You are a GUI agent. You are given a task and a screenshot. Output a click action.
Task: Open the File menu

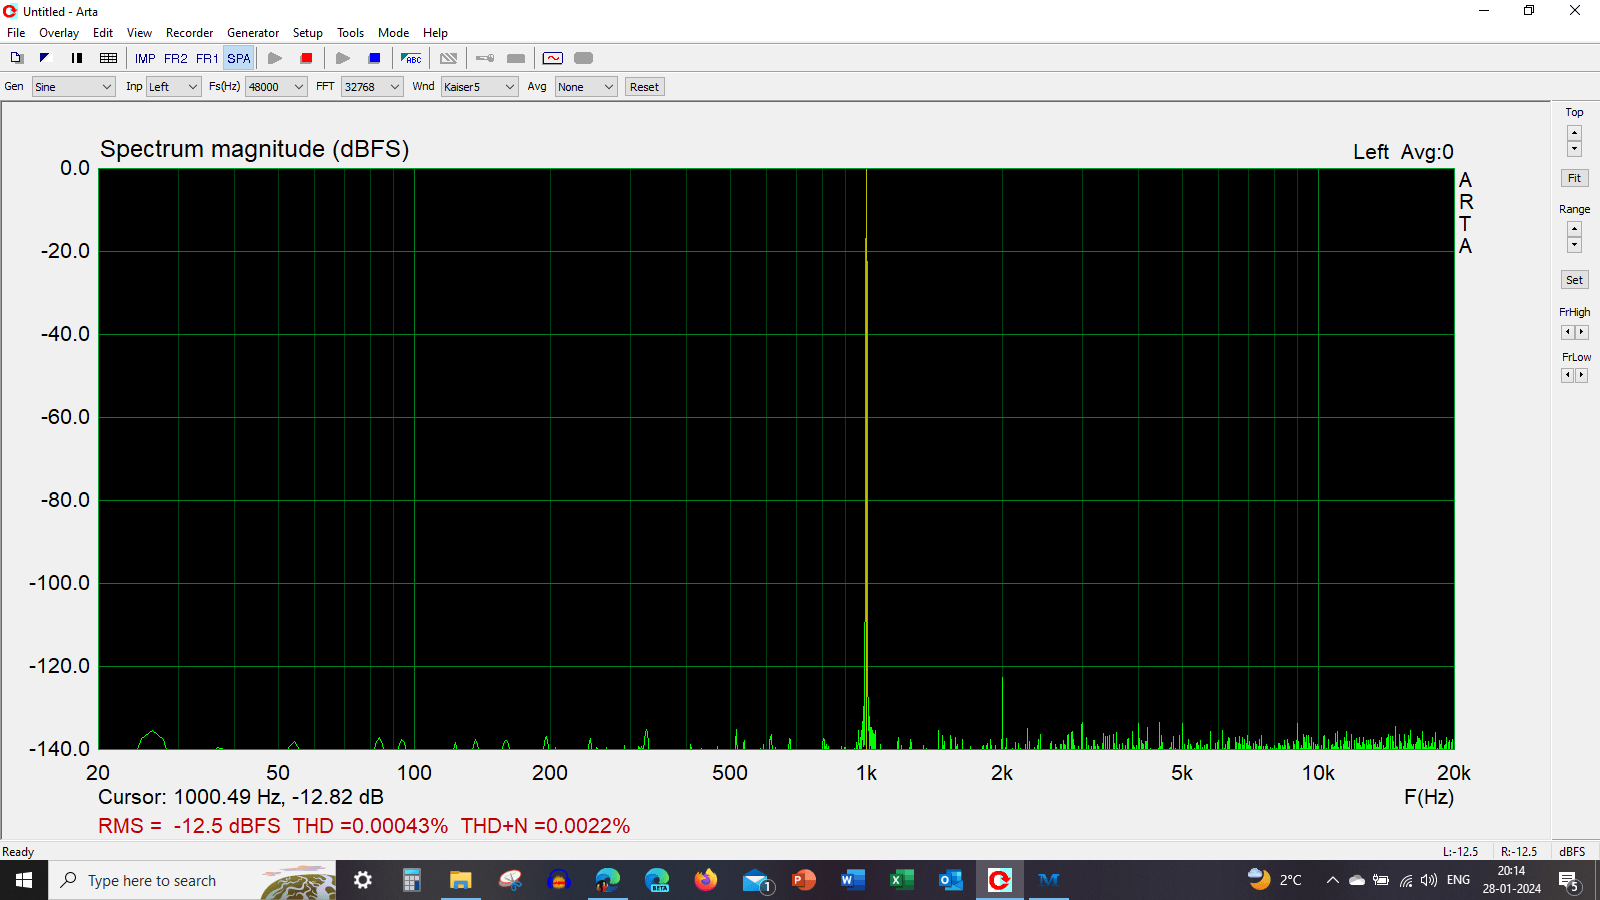click(x=16, y=33)
